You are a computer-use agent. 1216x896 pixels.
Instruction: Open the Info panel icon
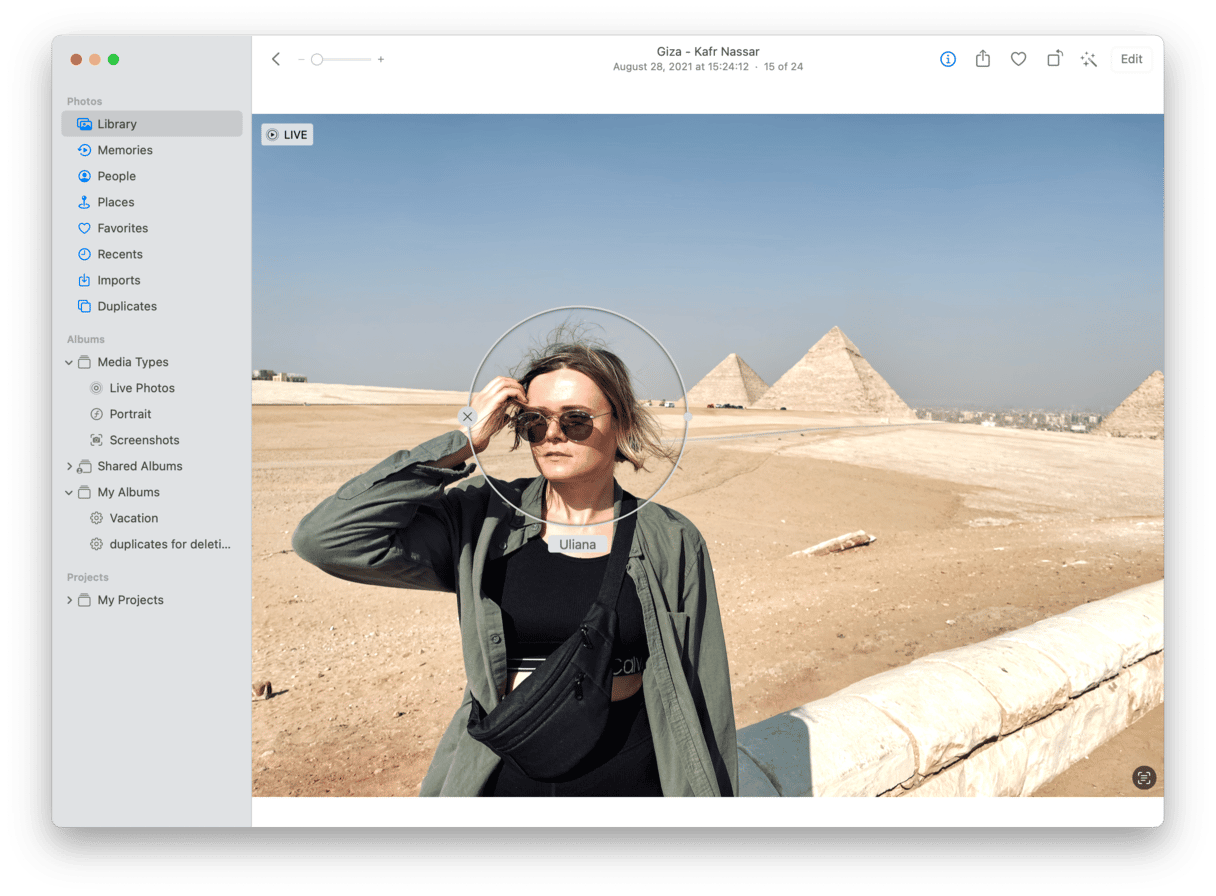(x=948, y=59)
